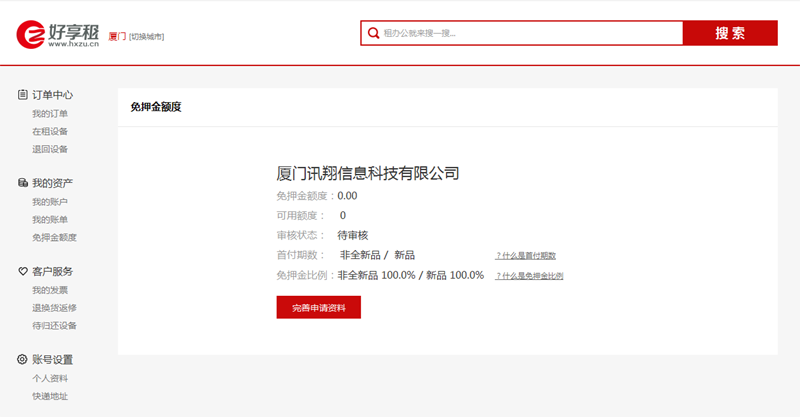Click the 订单中心 clipboard icon
Viewport: 800px width, 417px height.
tap(22, 94)
